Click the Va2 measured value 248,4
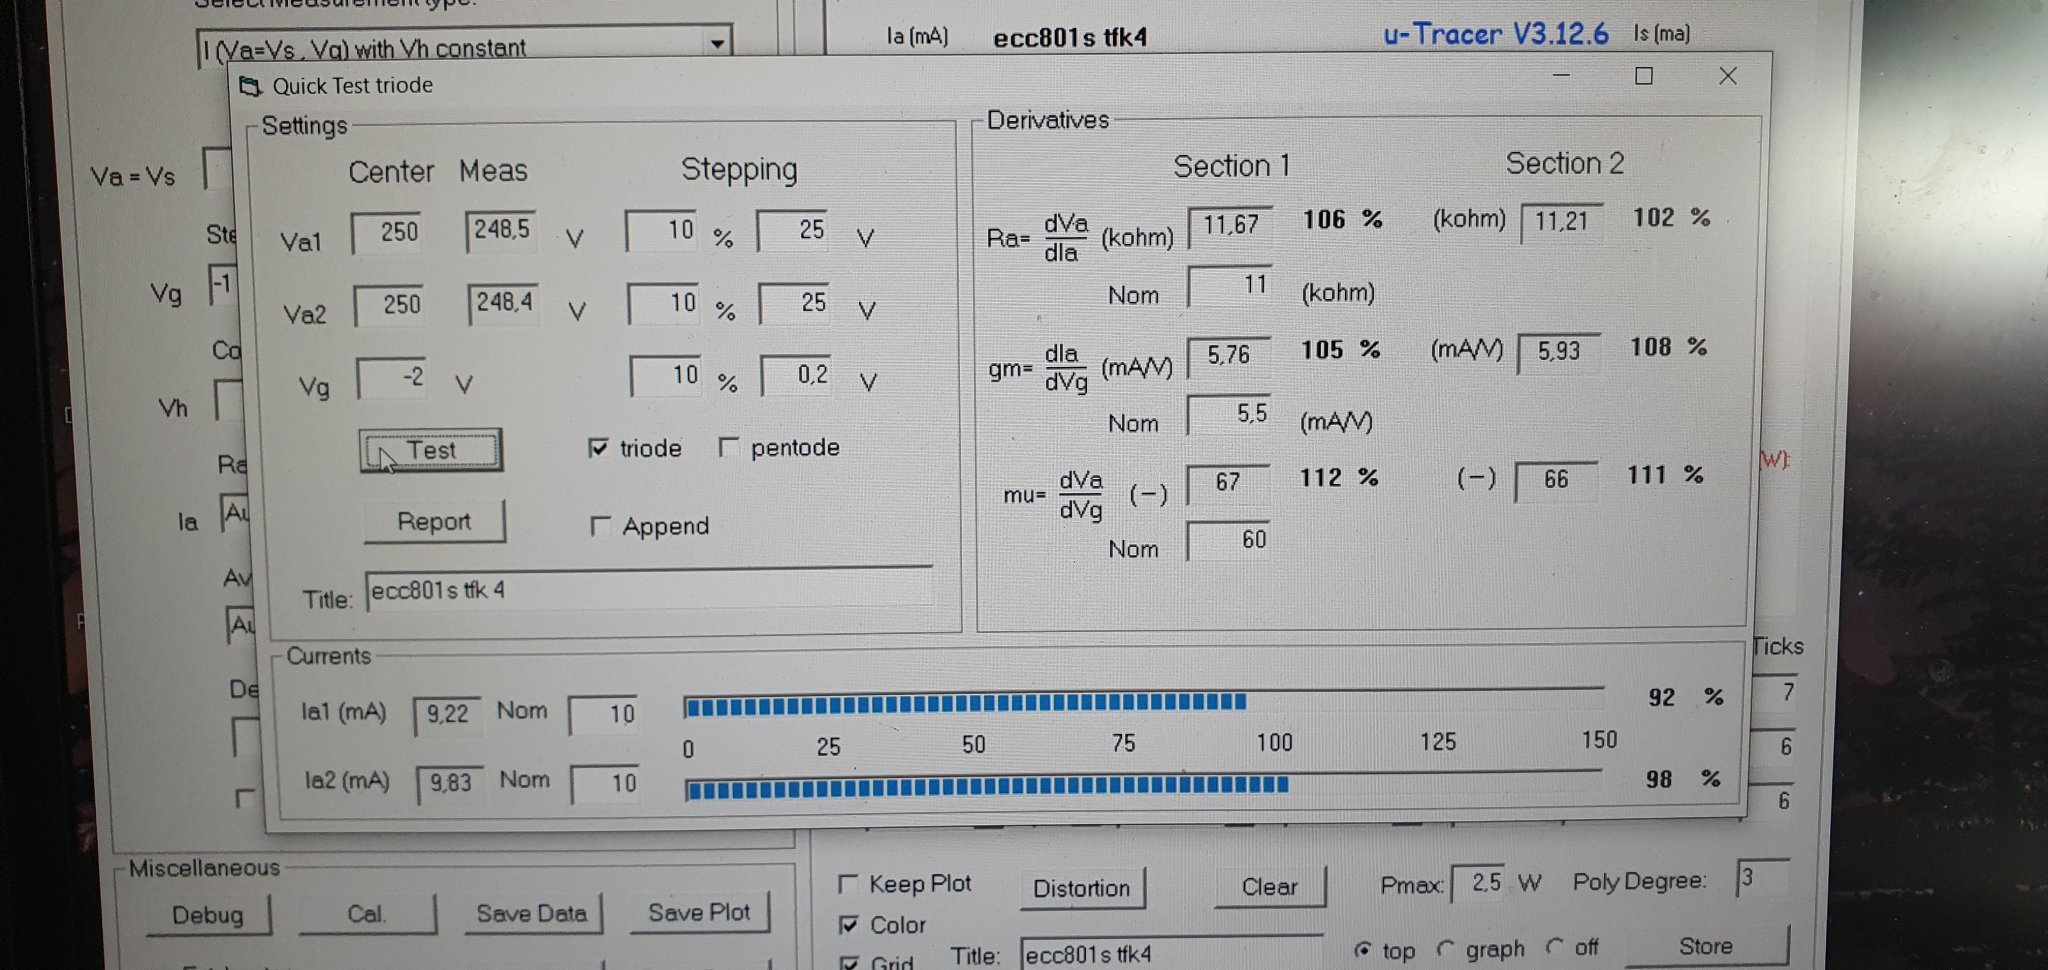 pos(503,303)
